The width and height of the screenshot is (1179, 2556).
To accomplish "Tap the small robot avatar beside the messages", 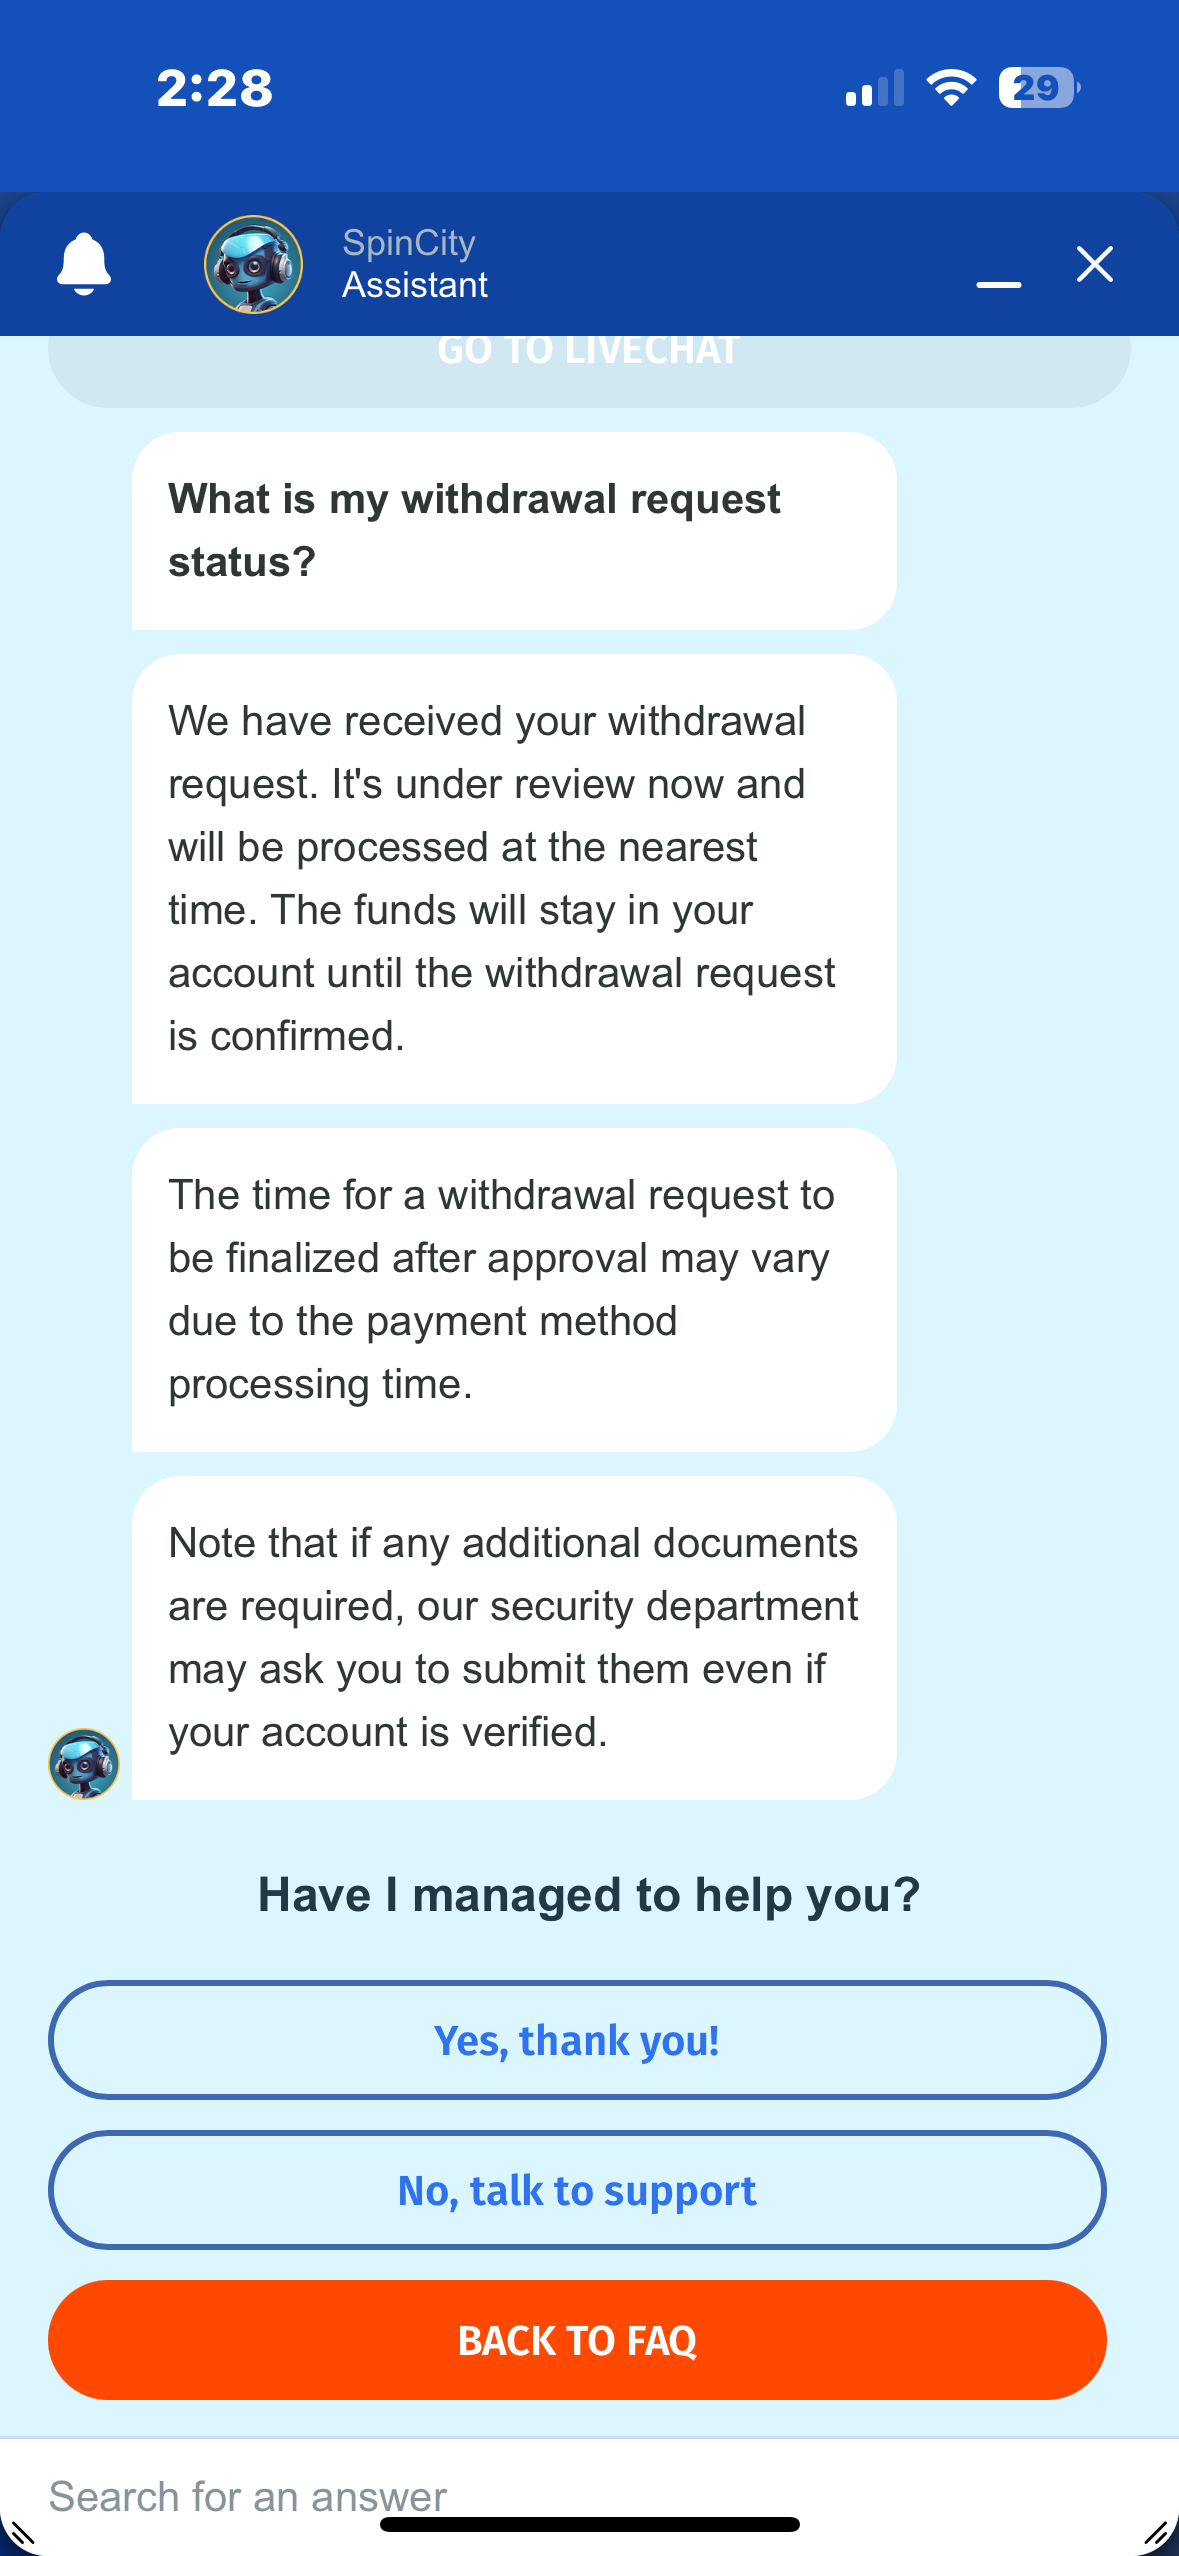I will tap(84, 1764).
